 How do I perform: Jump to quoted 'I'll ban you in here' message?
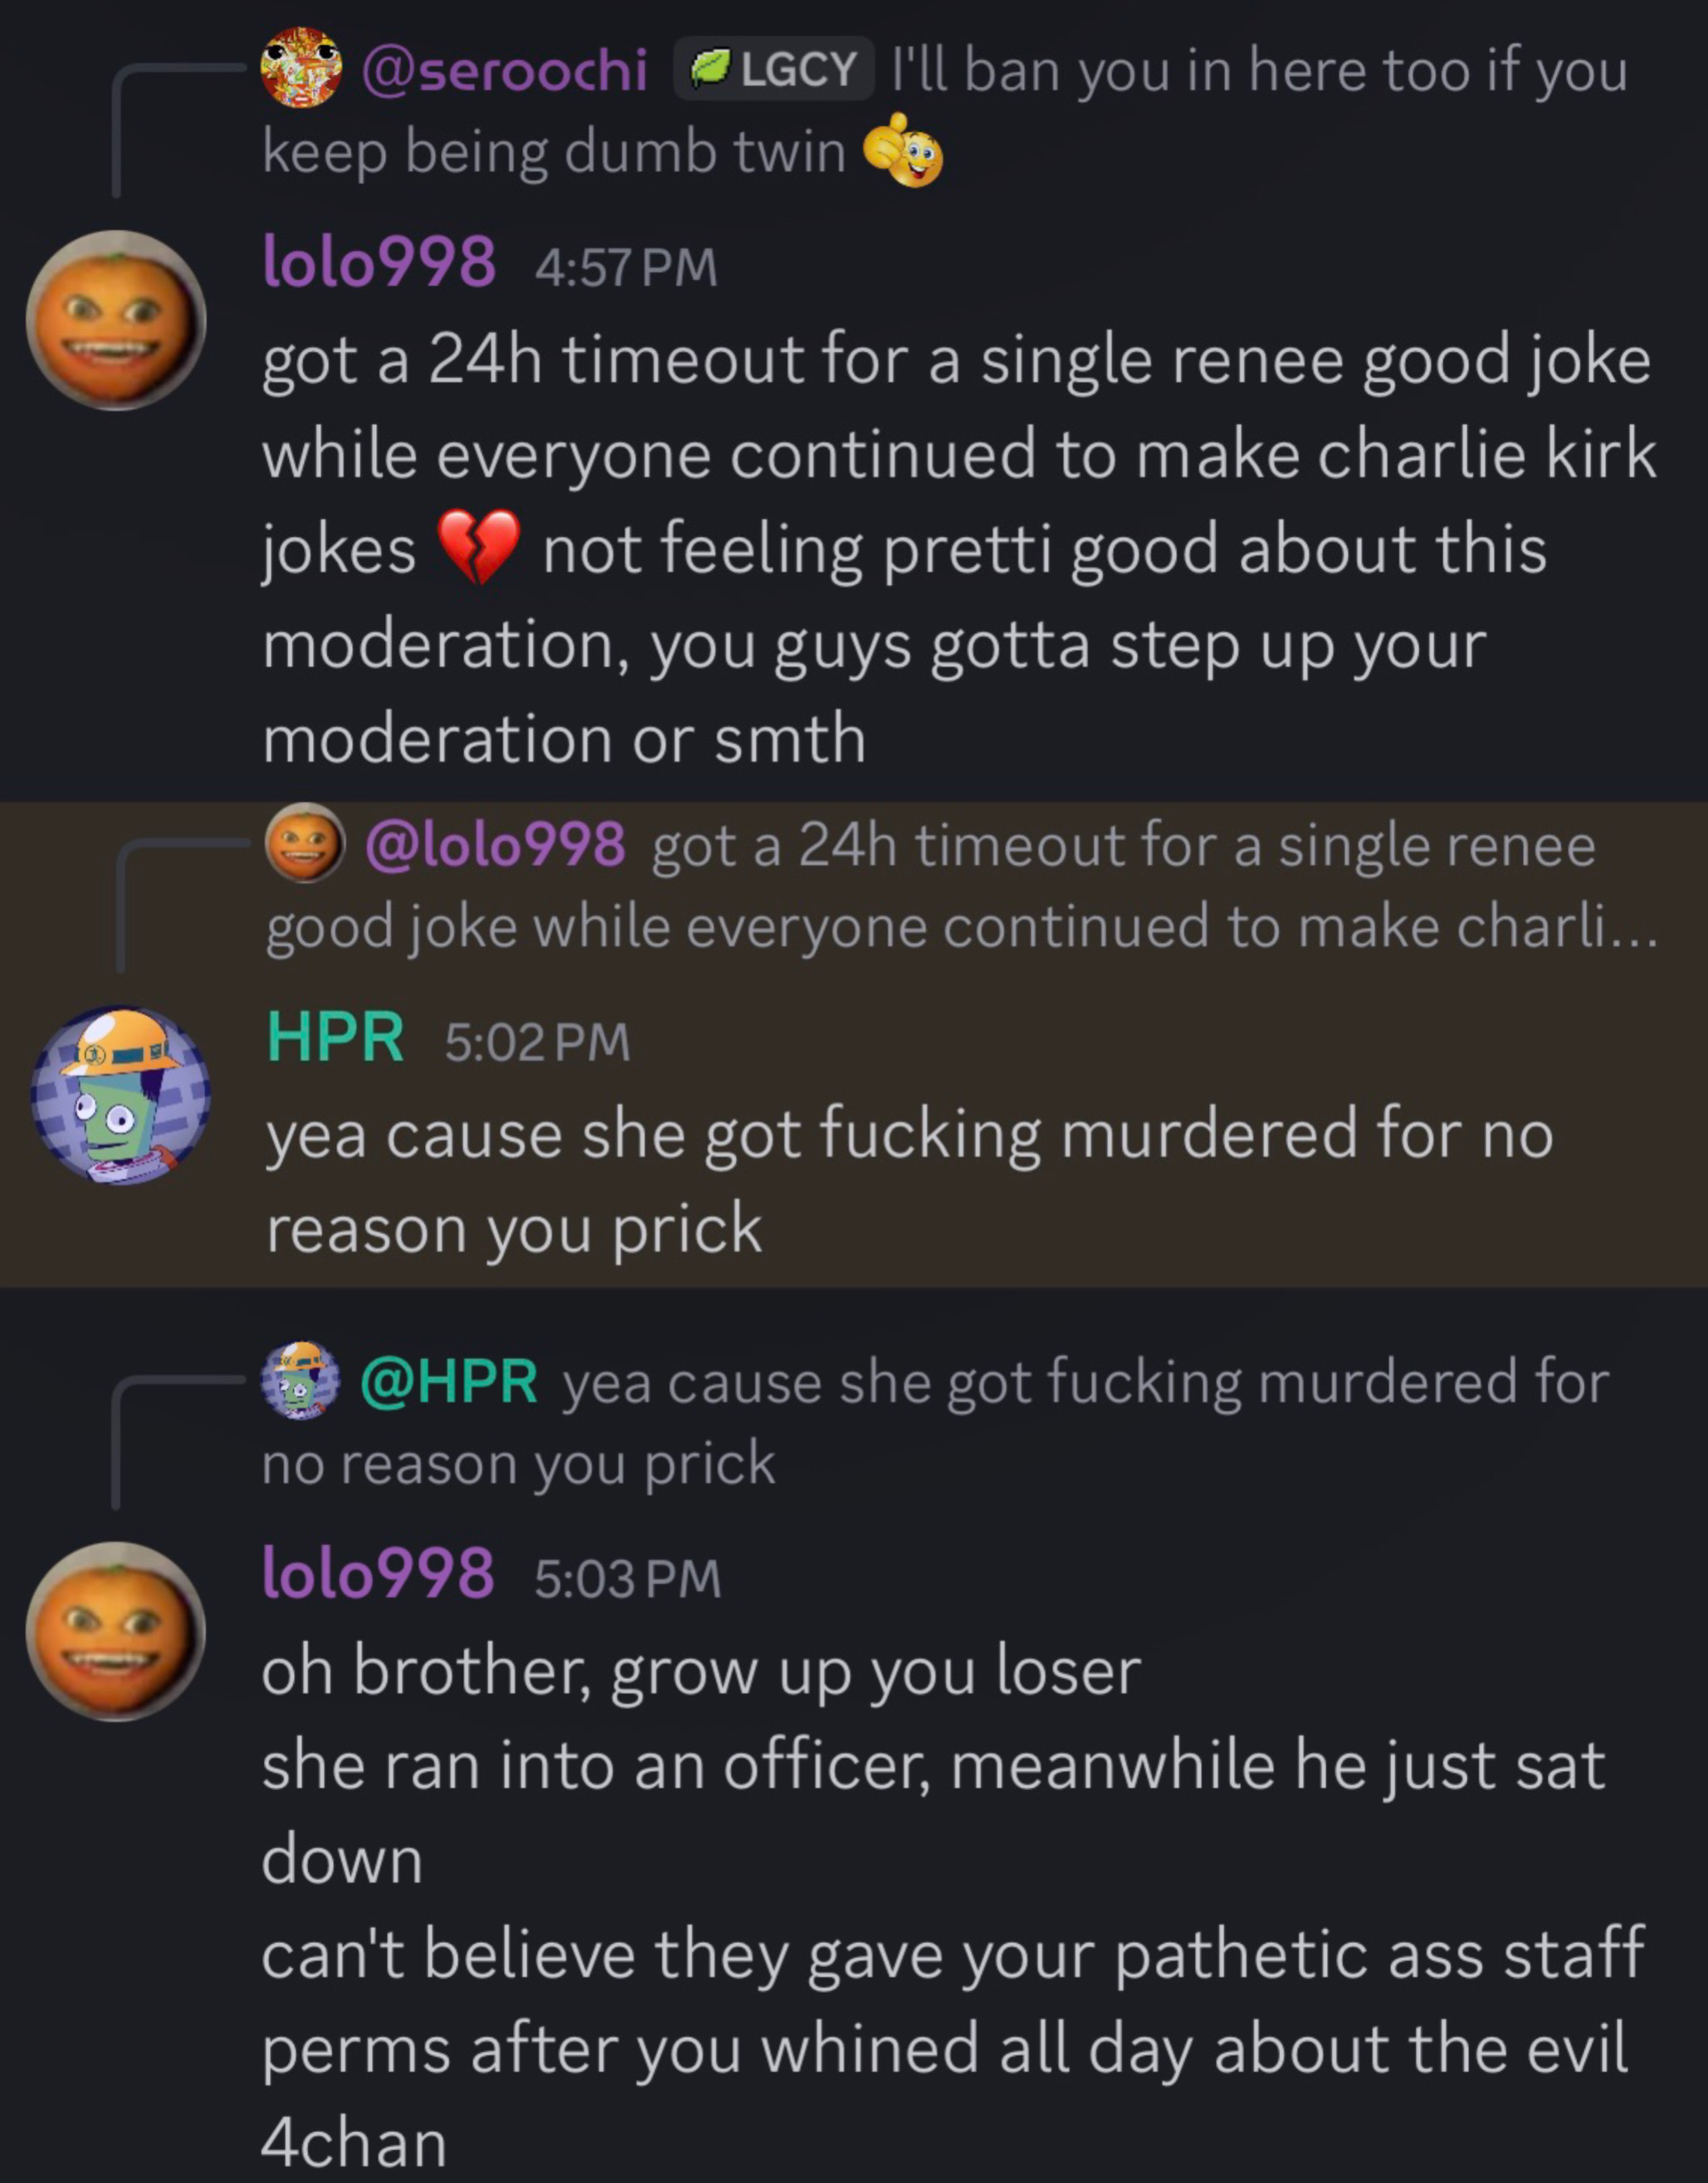[945, 110]
